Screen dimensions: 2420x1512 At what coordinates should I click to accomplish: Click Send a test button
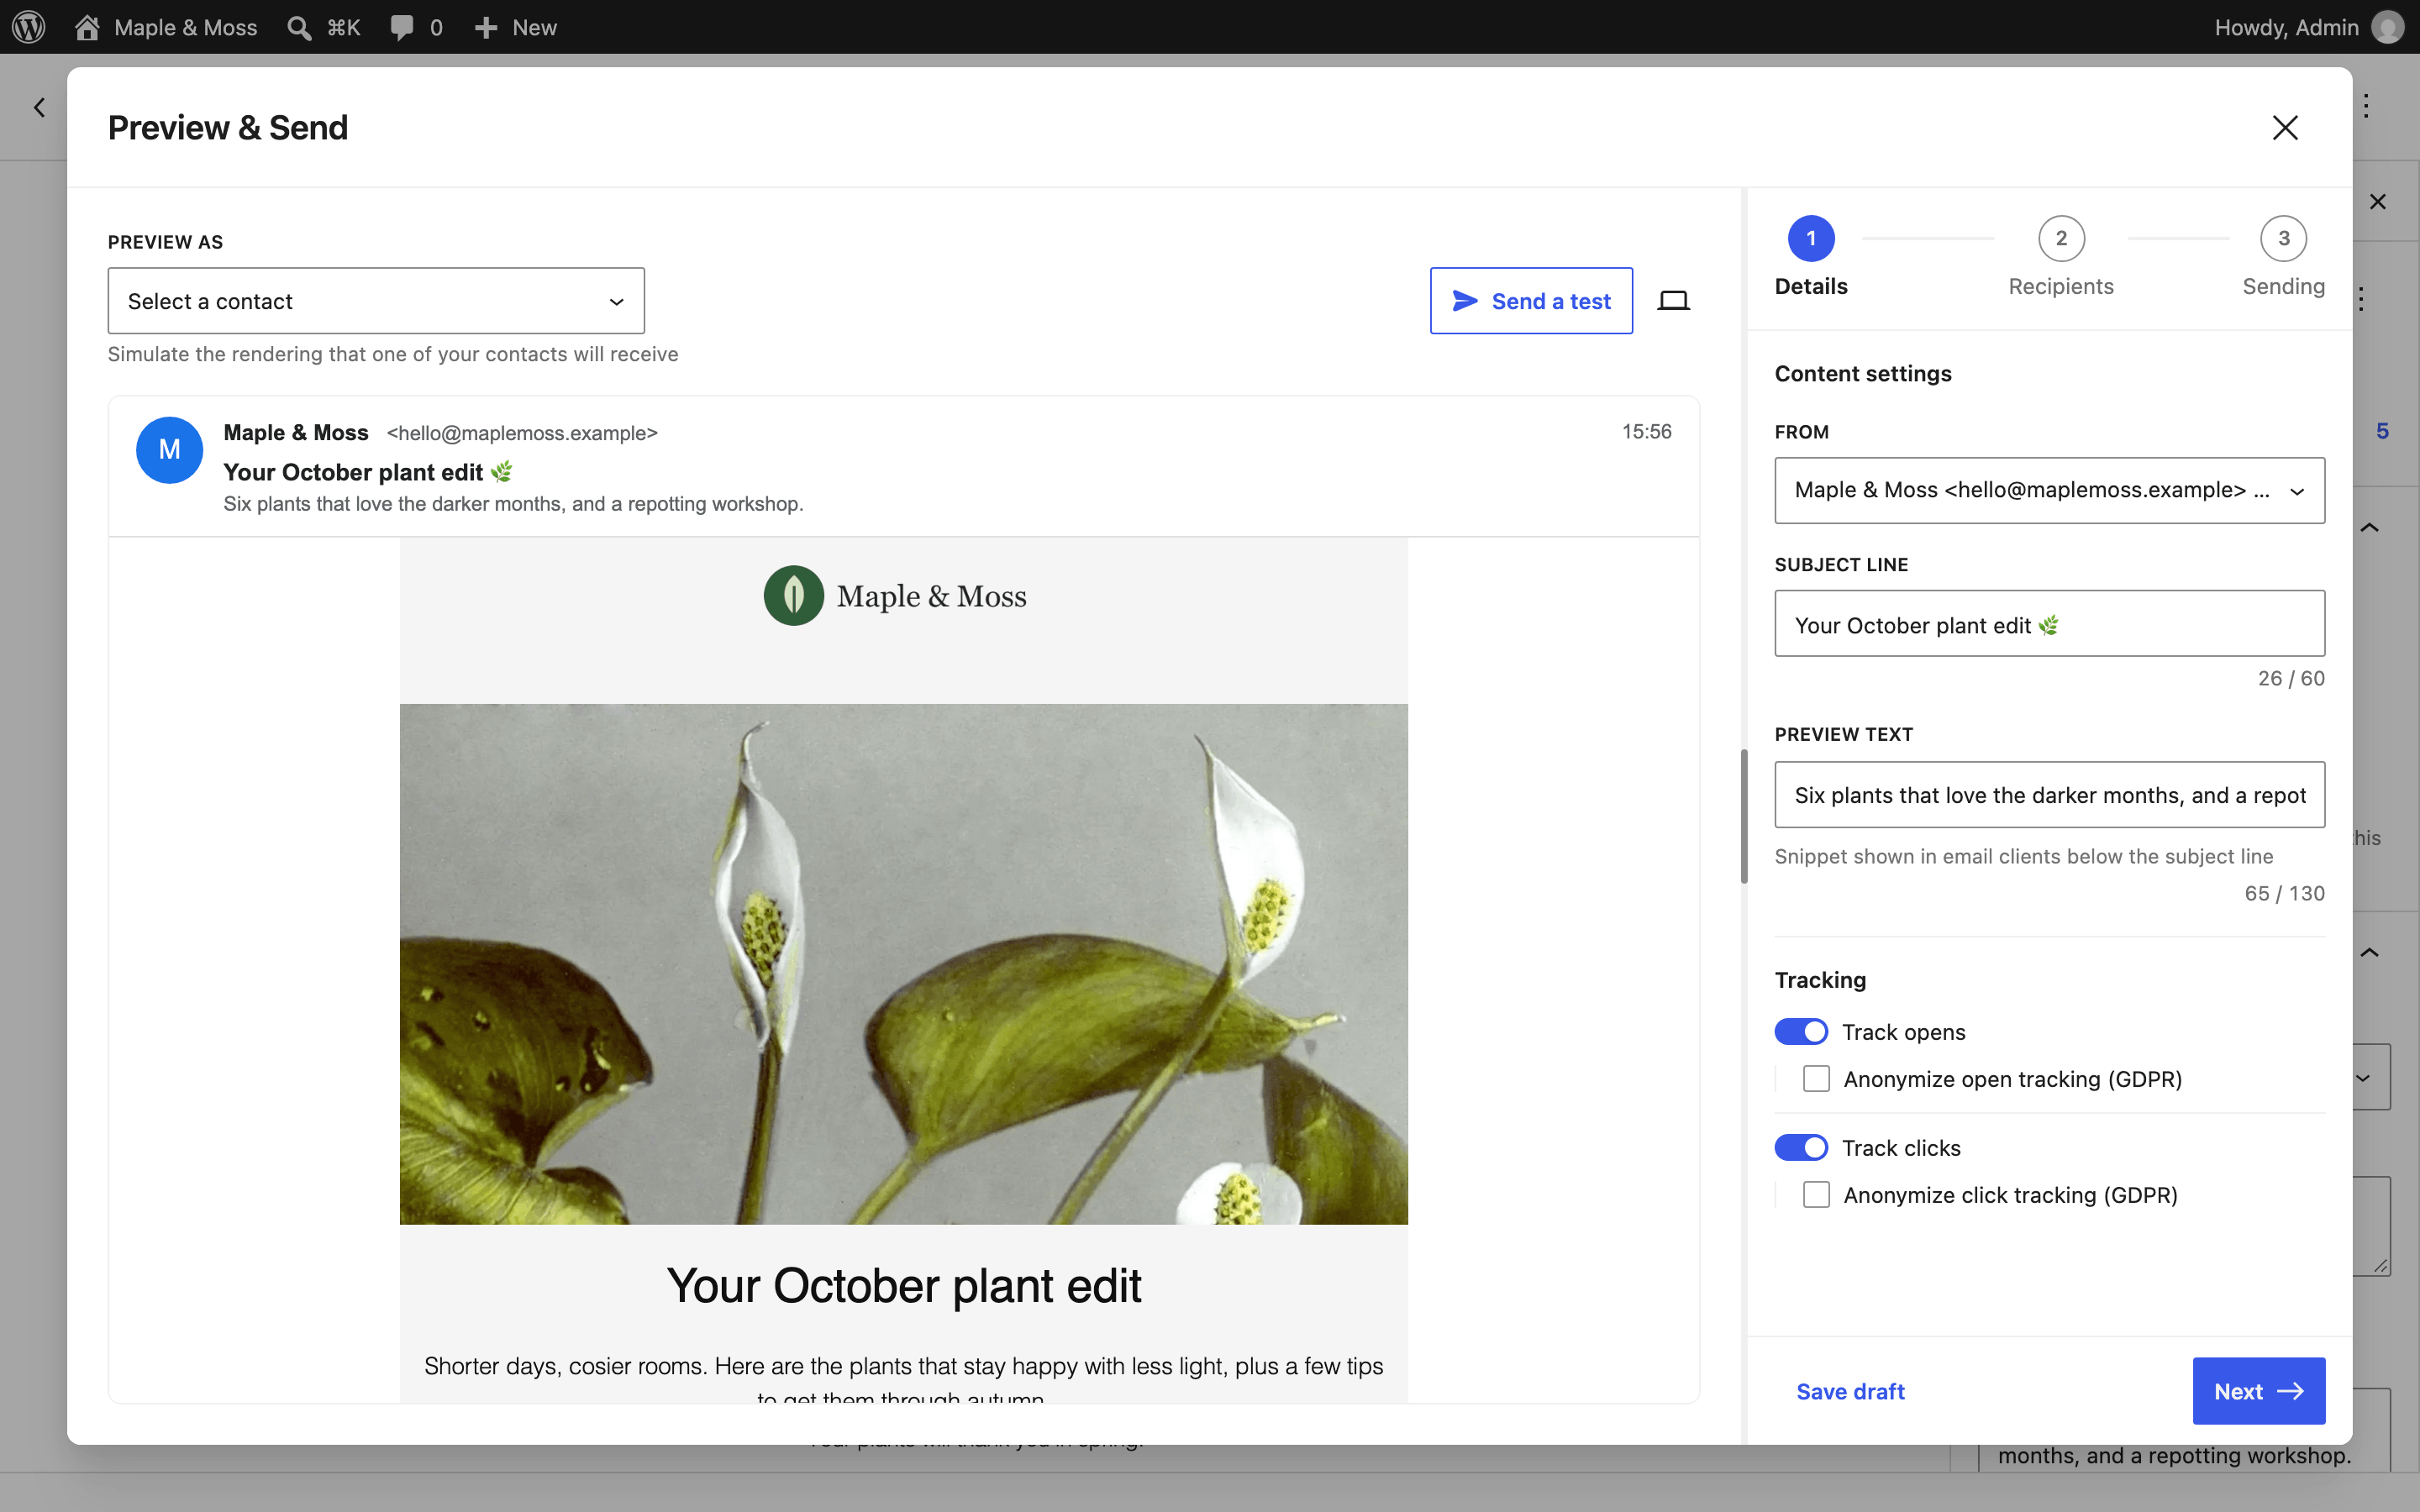click(1531, 301)
